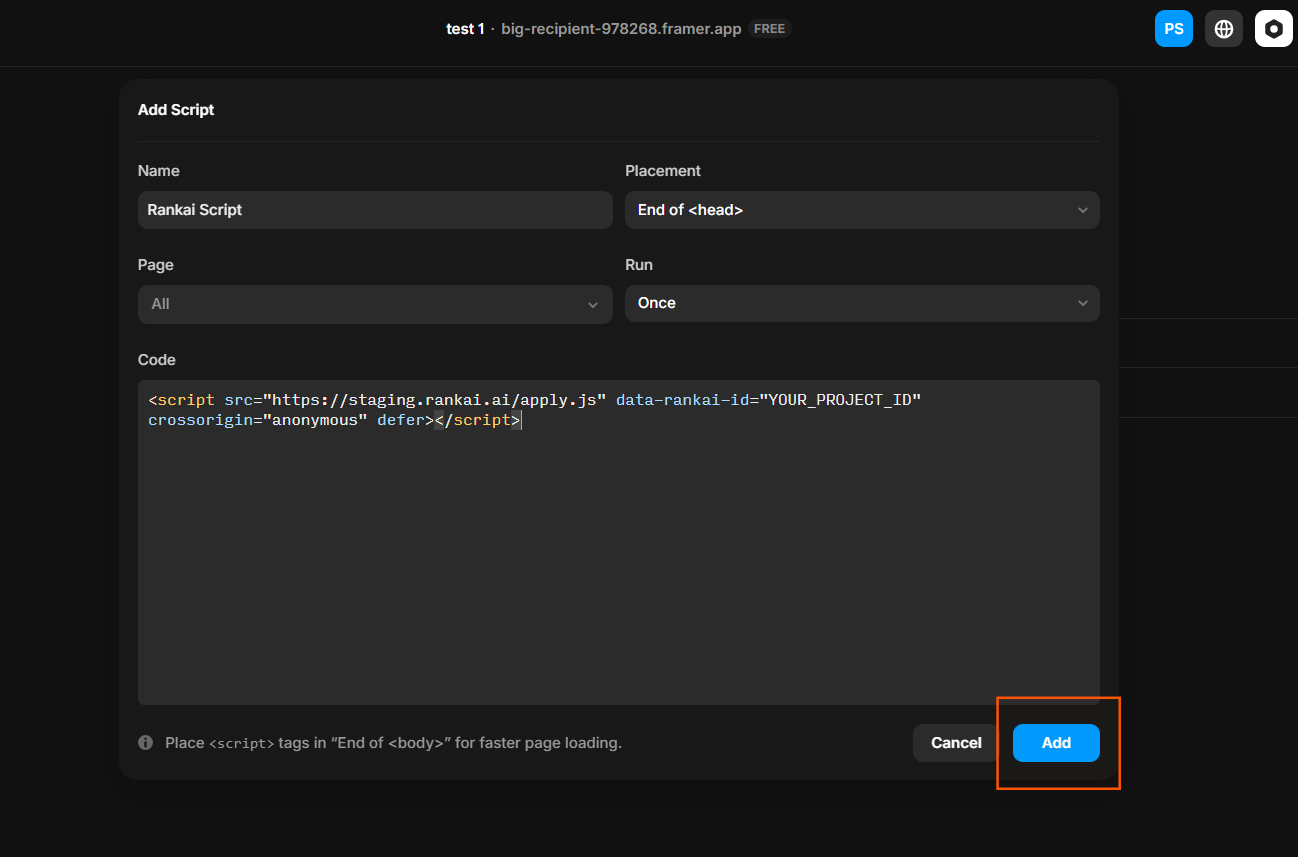Open the Run dropdown set to Once
Screen dimensions: 1298x857
tap(862, 303)
